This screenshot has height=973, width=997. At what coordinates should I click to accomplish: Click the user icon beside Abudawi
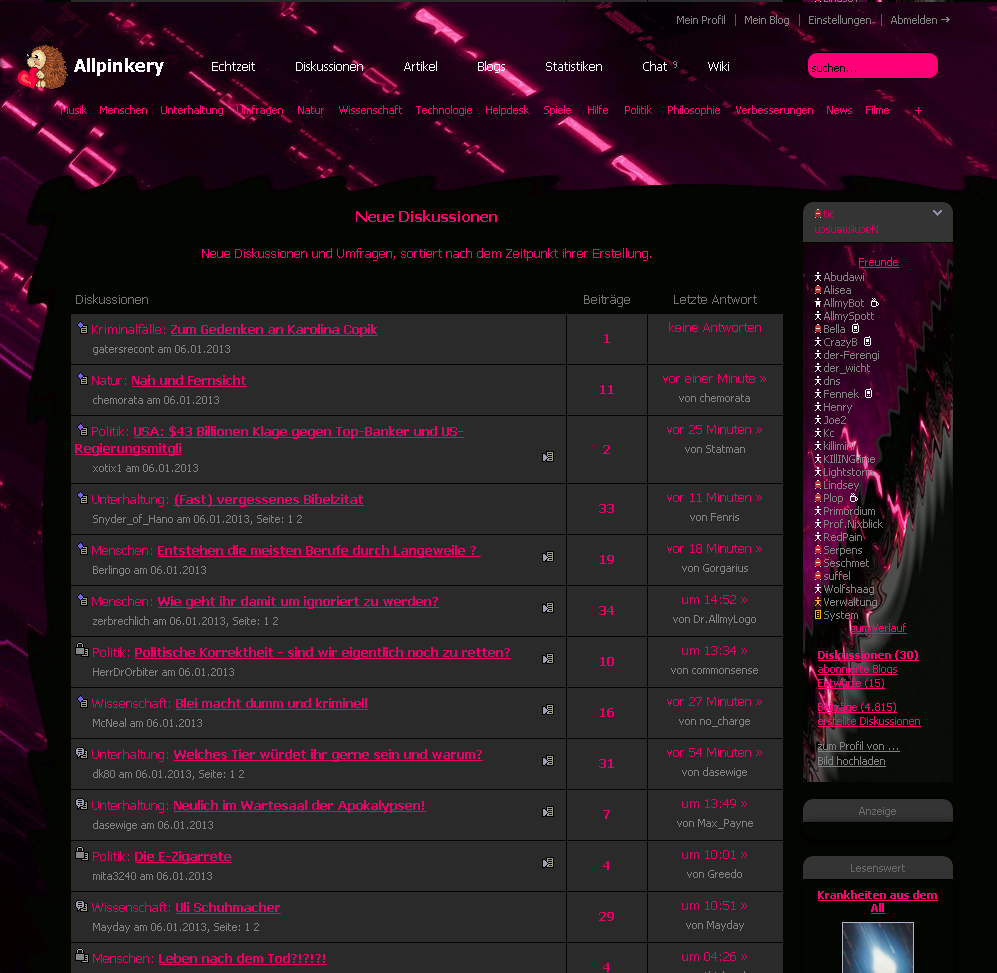[817, 277]
